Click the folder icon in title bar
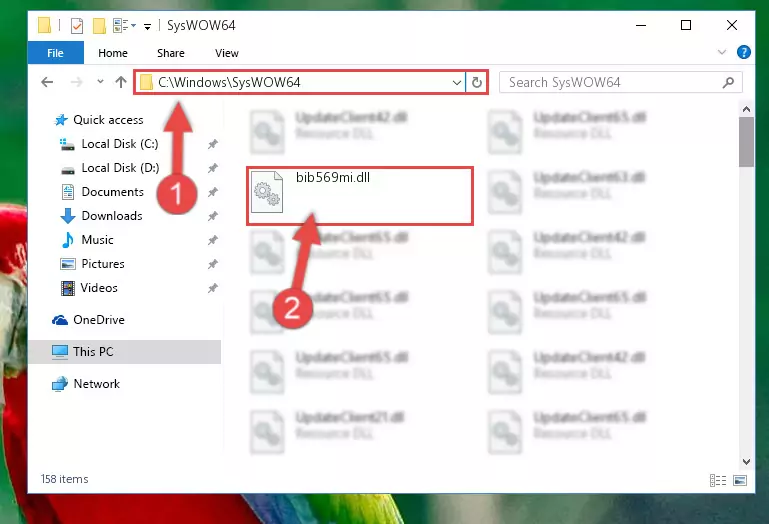769x524 pixels. (45, 25)
